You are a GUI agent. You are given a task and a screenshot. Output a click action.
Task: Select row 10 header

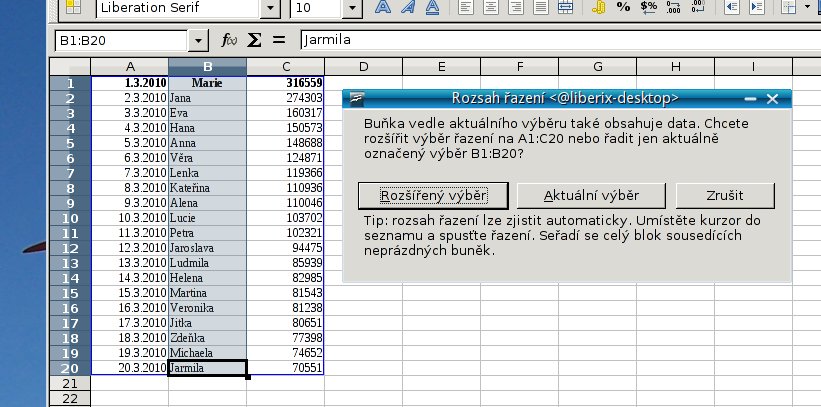pos(70,218)
